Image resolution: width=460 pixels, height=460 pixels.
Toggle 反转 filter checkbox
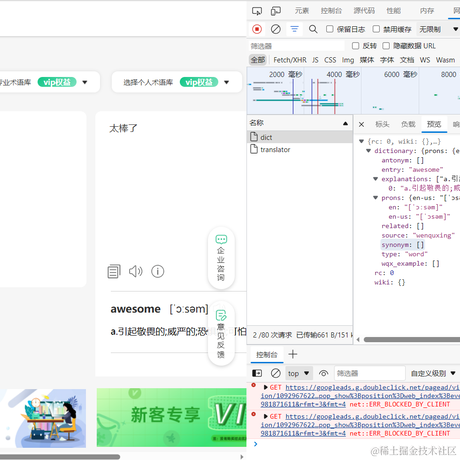point(356,45)
